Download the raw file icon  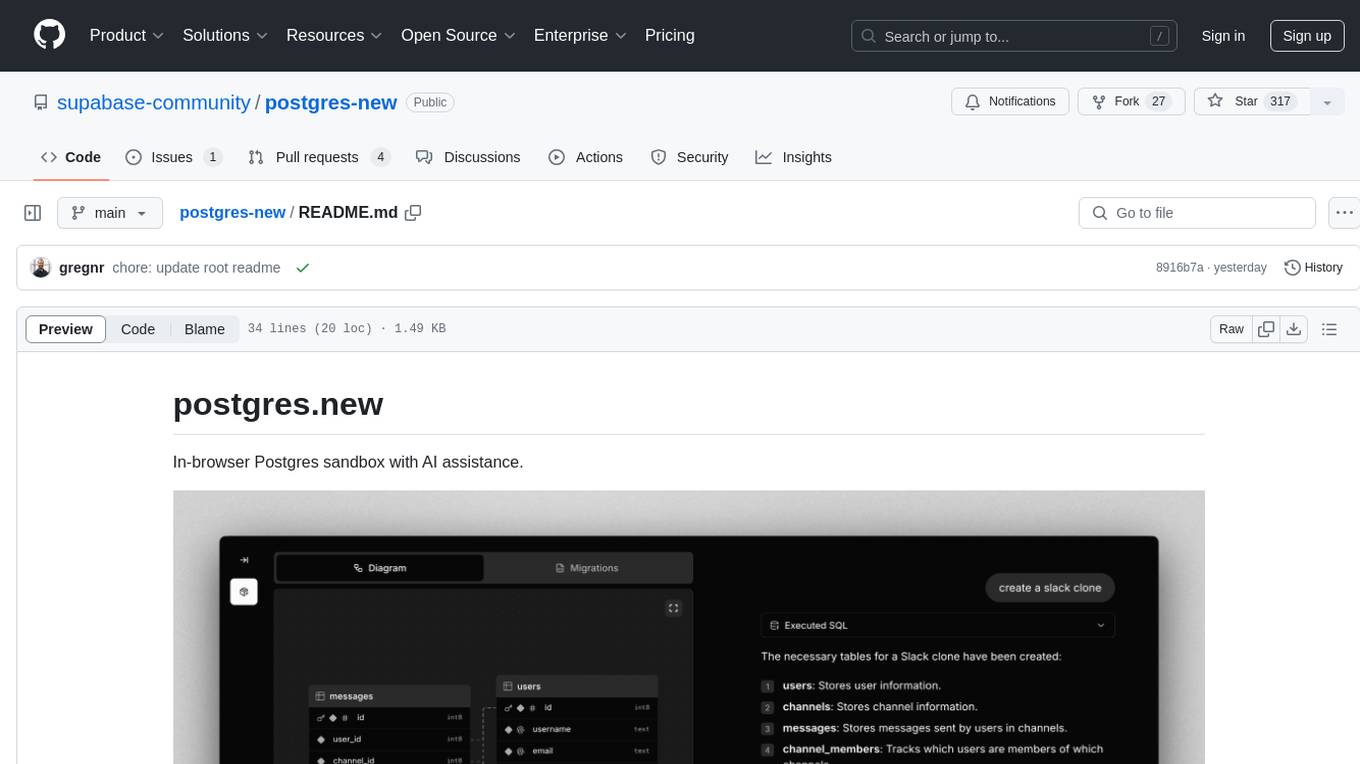coord(1294,329)
